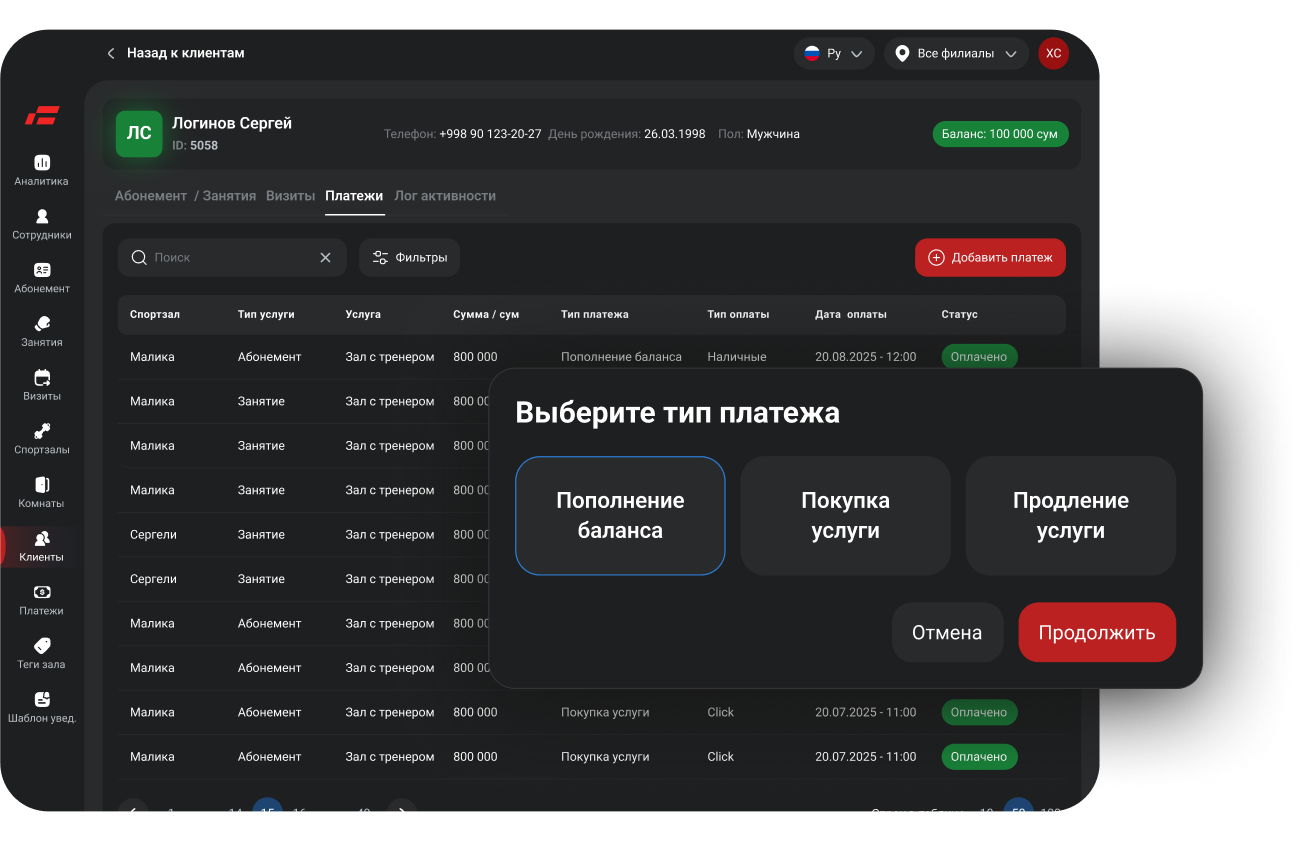This screenshot has width=1304, height=842.
Task: Open Теги зала tag icon
Action: [x=41, y=646]
